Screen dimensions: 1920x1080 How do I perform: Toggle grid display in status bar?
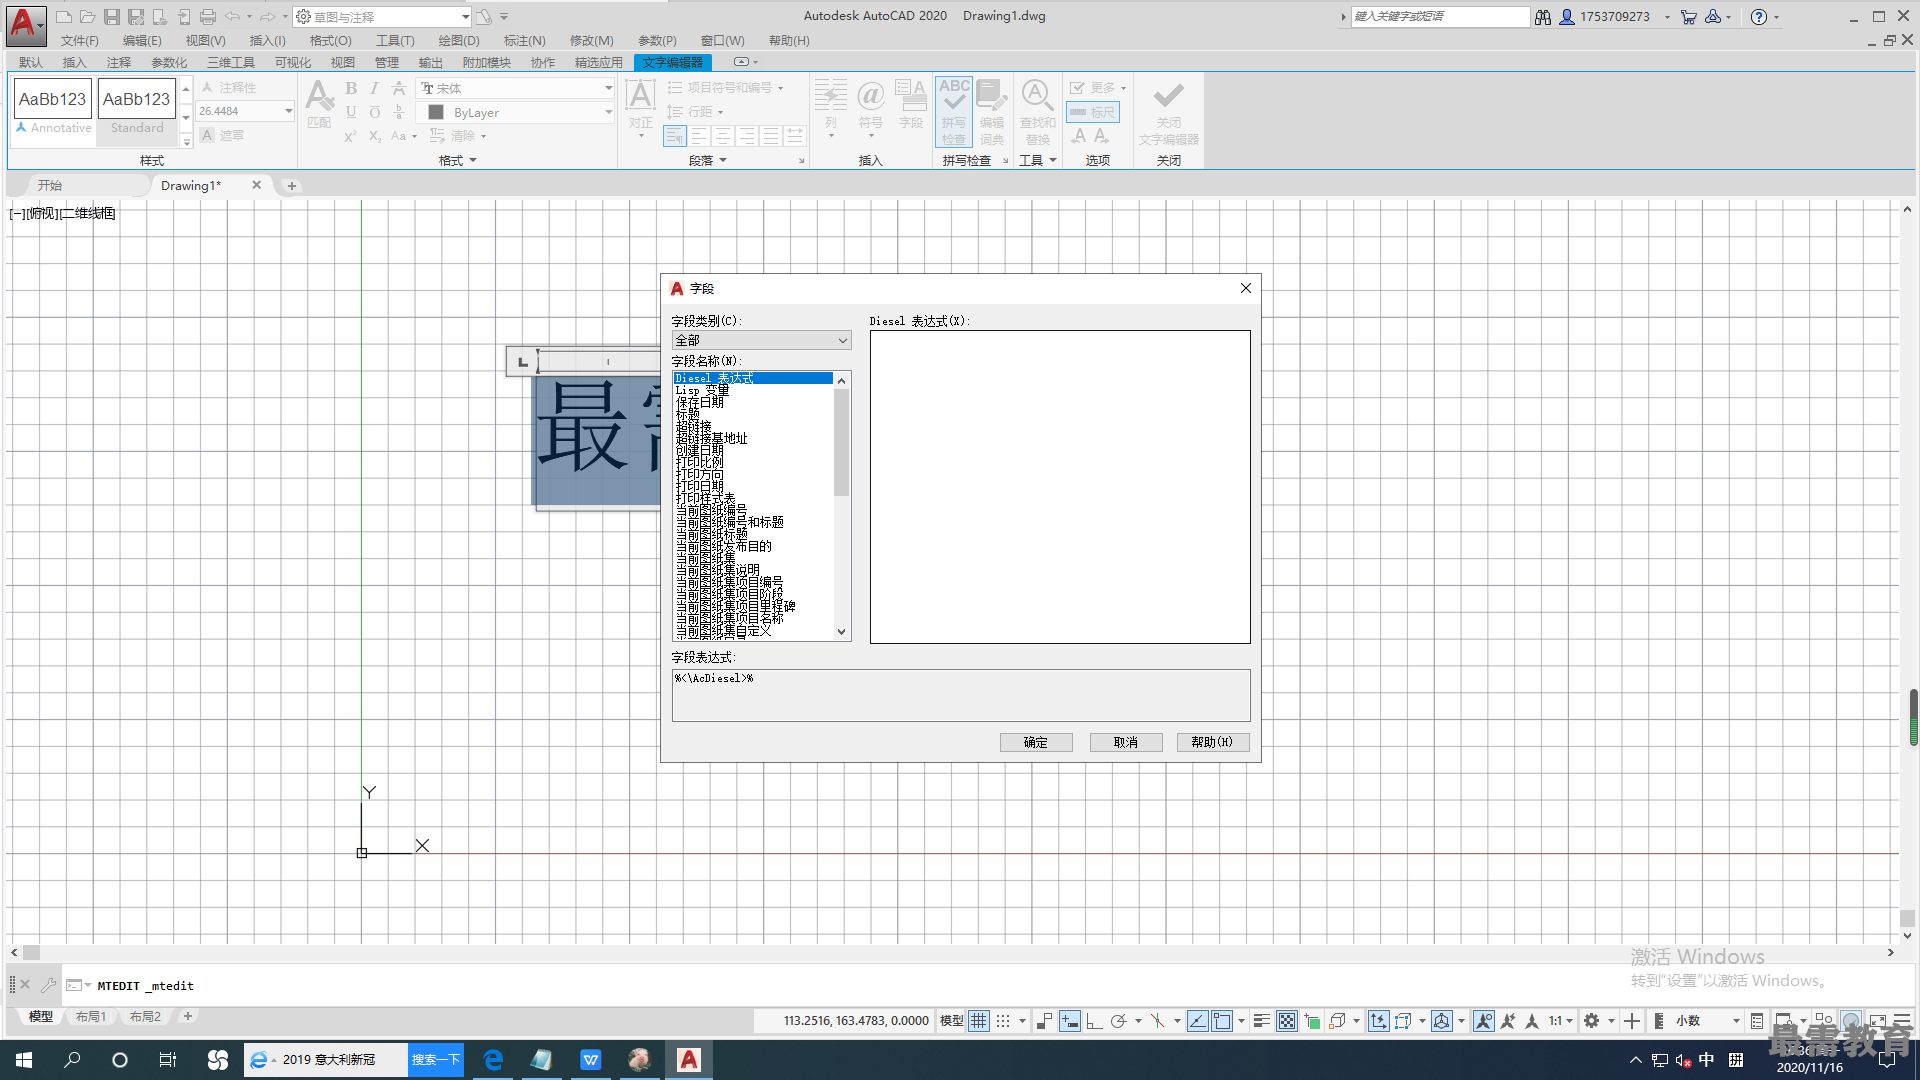[x=979, y=1020]
